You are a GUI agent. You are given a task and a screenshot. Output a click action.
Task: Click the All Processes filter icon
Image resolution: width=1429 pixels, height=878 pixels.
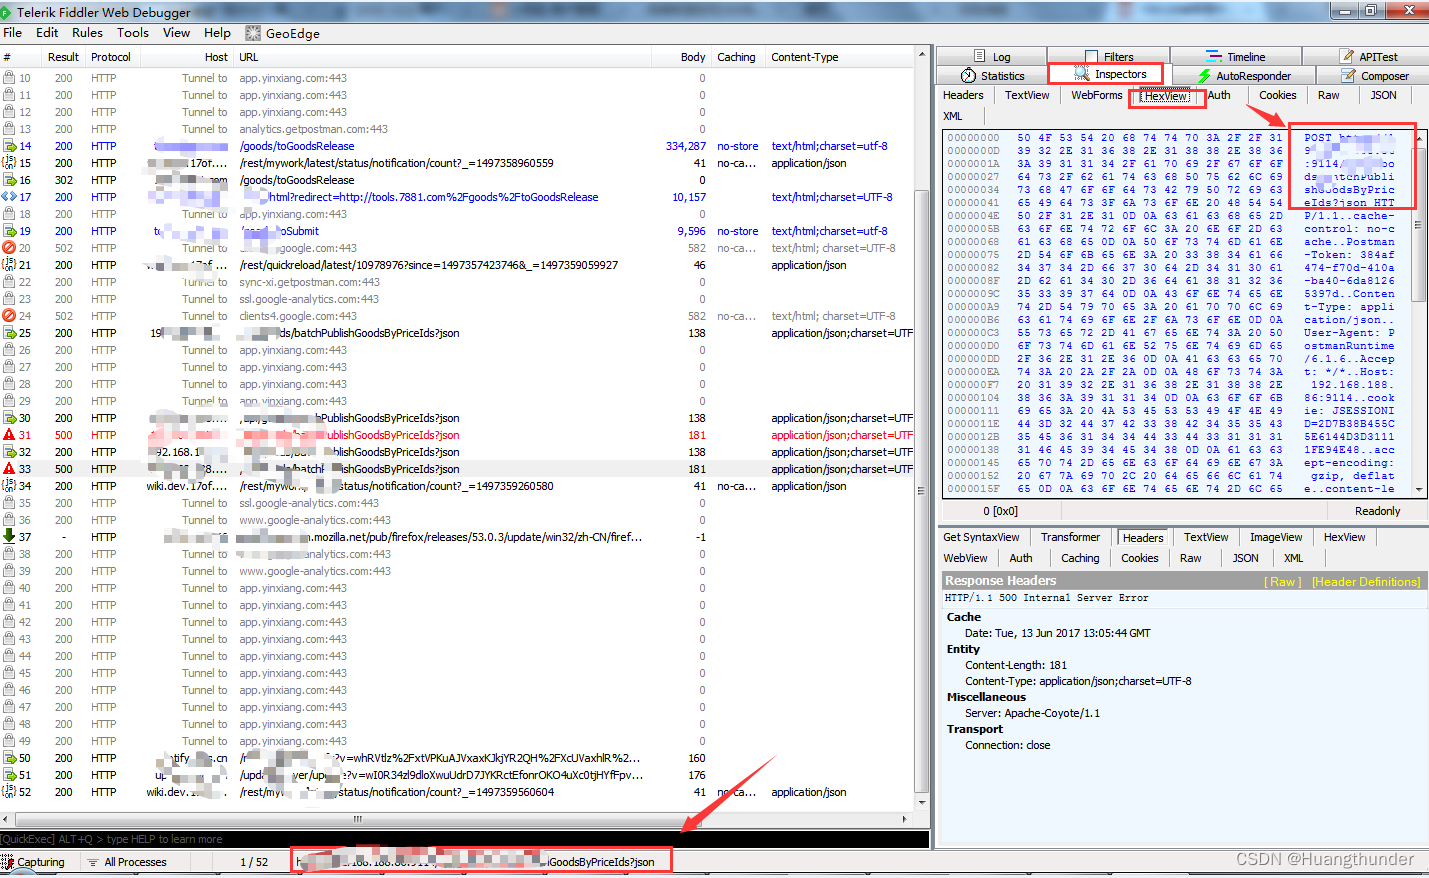pyautogui.click(x=93, y=862)
